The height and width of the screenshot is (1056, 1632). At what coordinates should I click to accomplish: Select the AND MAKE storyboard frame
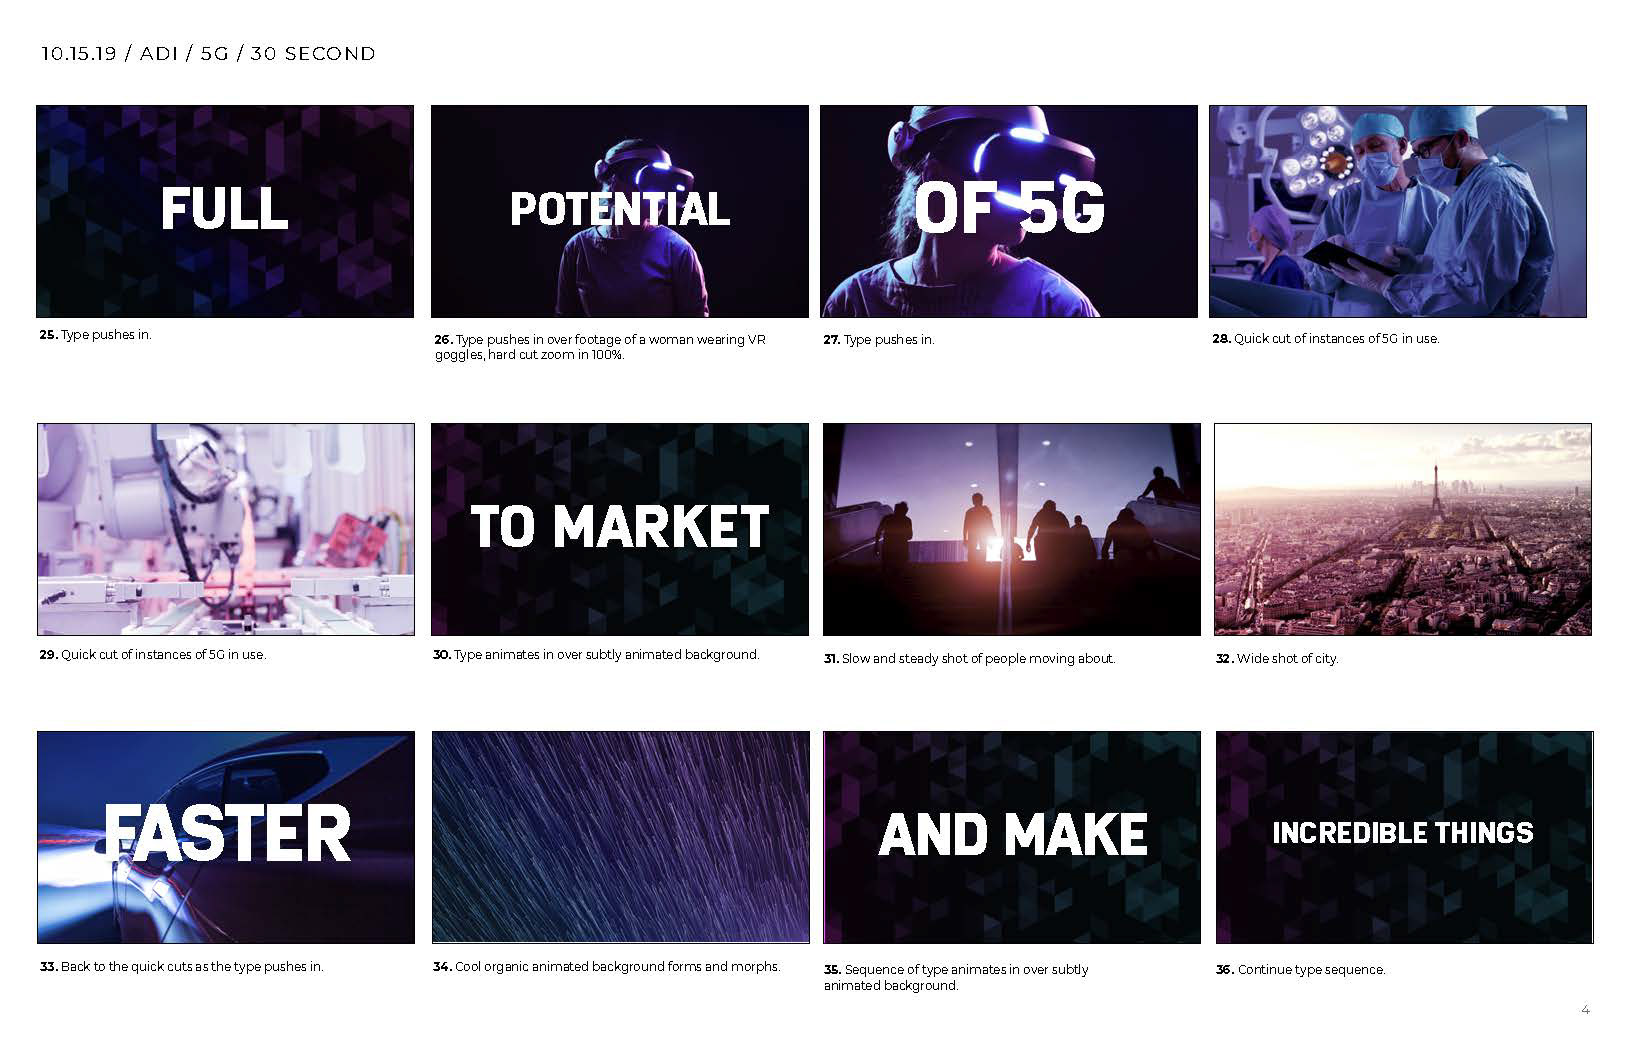1012,837
